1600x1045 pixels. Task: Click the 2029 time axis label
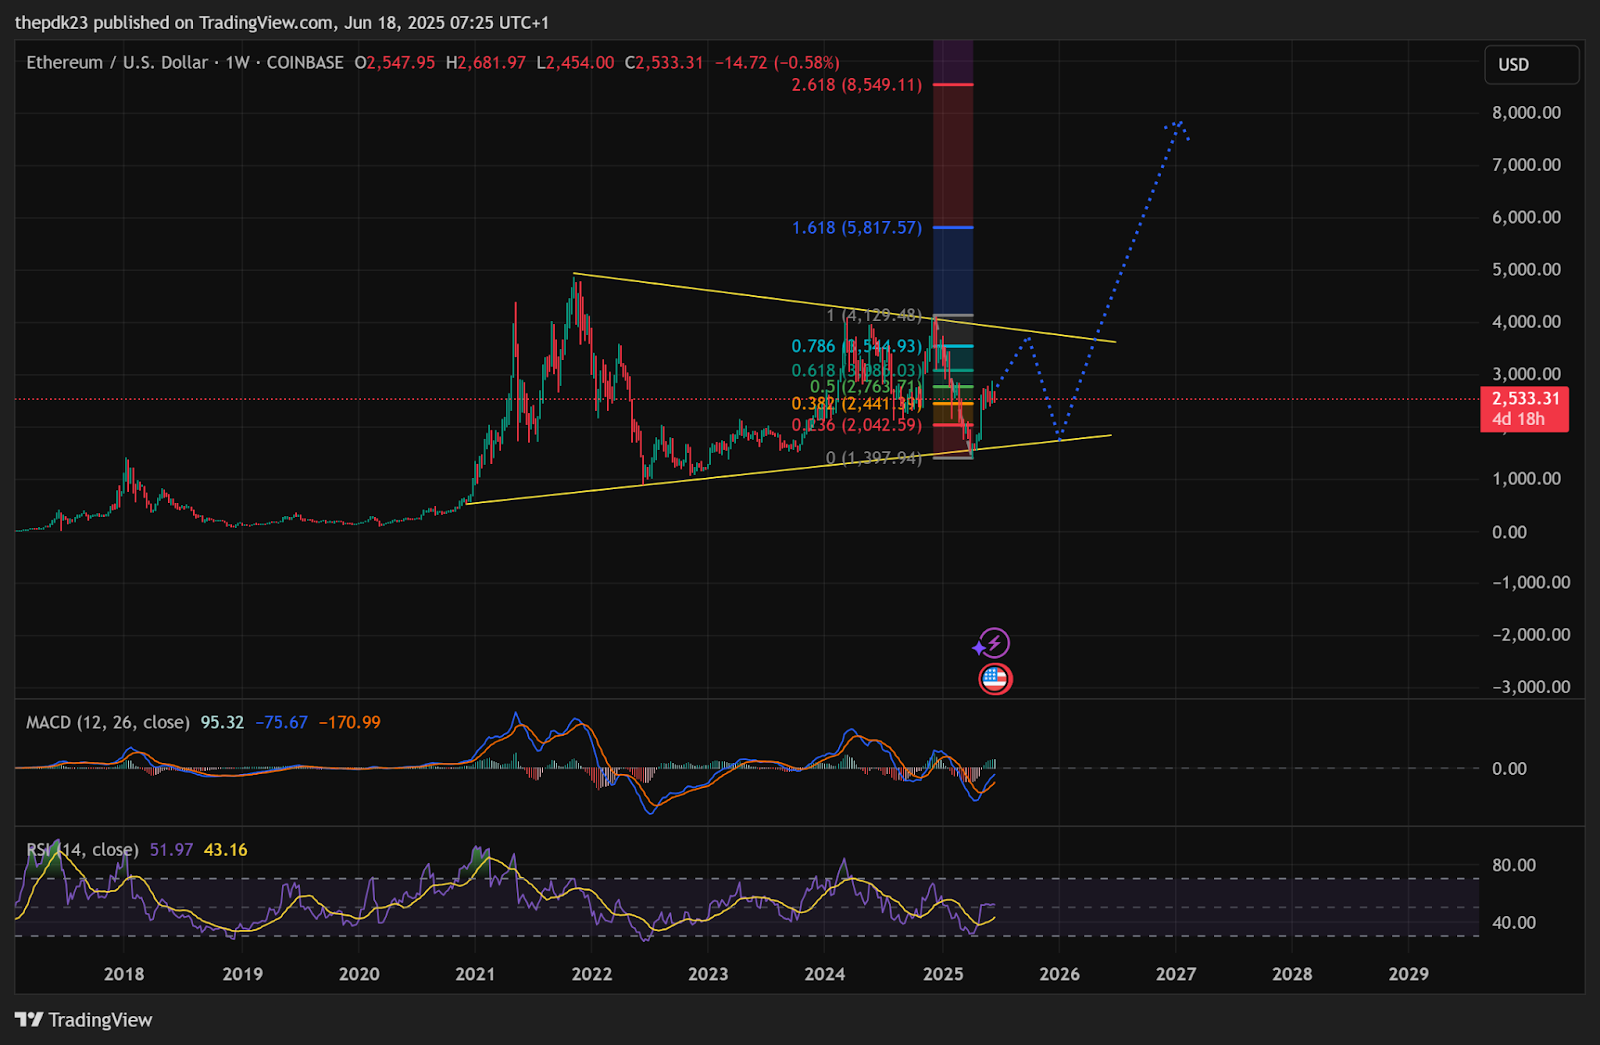(1409, 974)
